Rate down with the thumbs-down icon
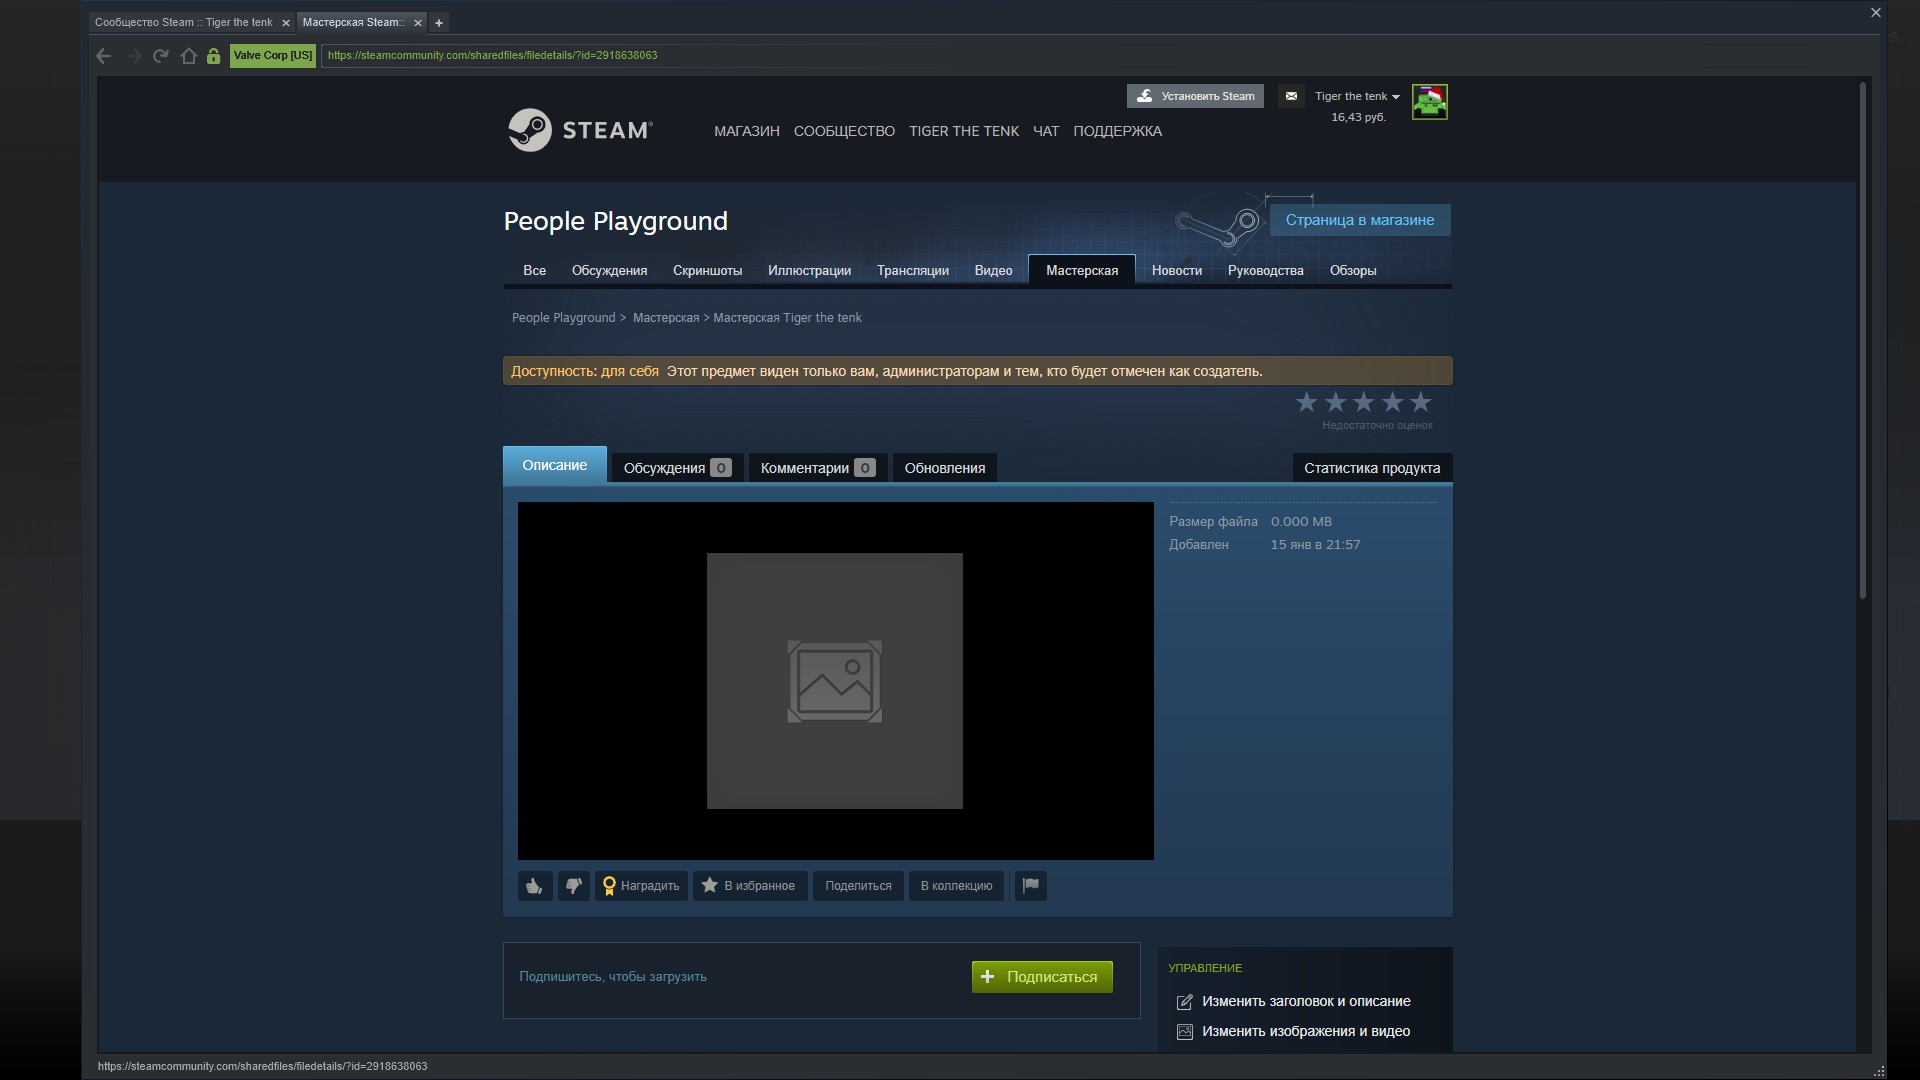 click(573, 886)
